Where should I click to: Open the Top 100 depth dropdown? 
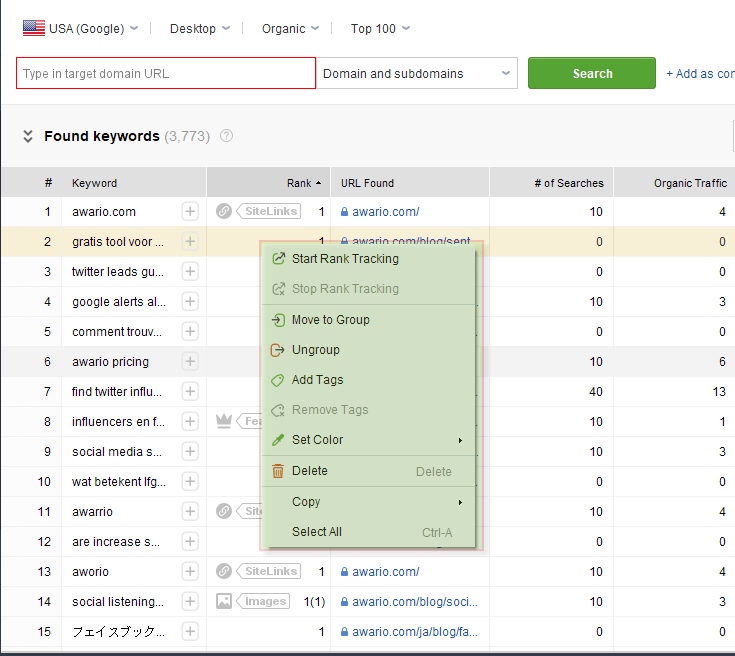380,29
